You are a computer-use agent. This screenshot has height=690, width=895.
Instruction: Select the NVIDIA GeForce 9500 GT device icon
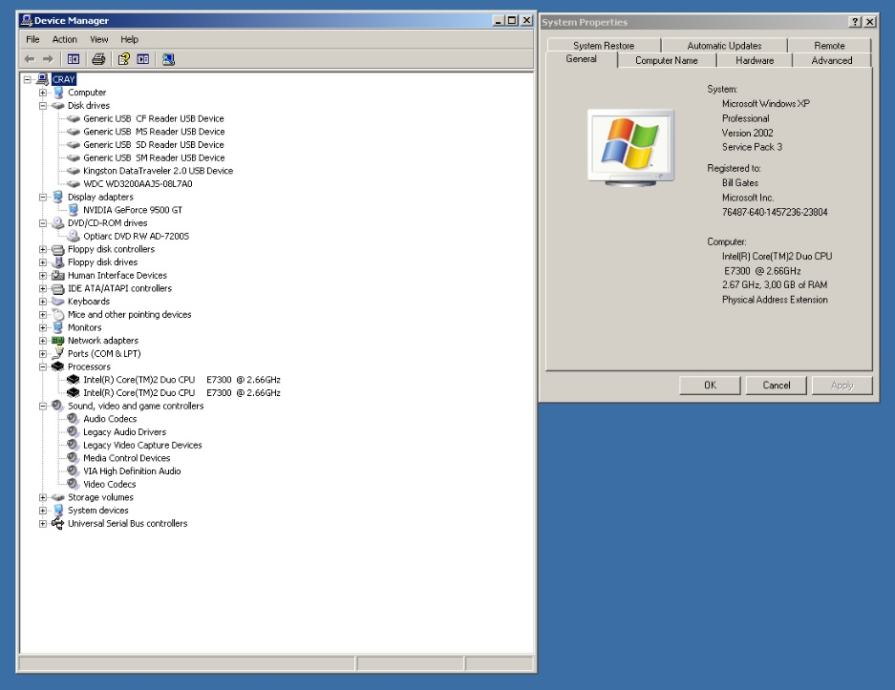[74, 210]
